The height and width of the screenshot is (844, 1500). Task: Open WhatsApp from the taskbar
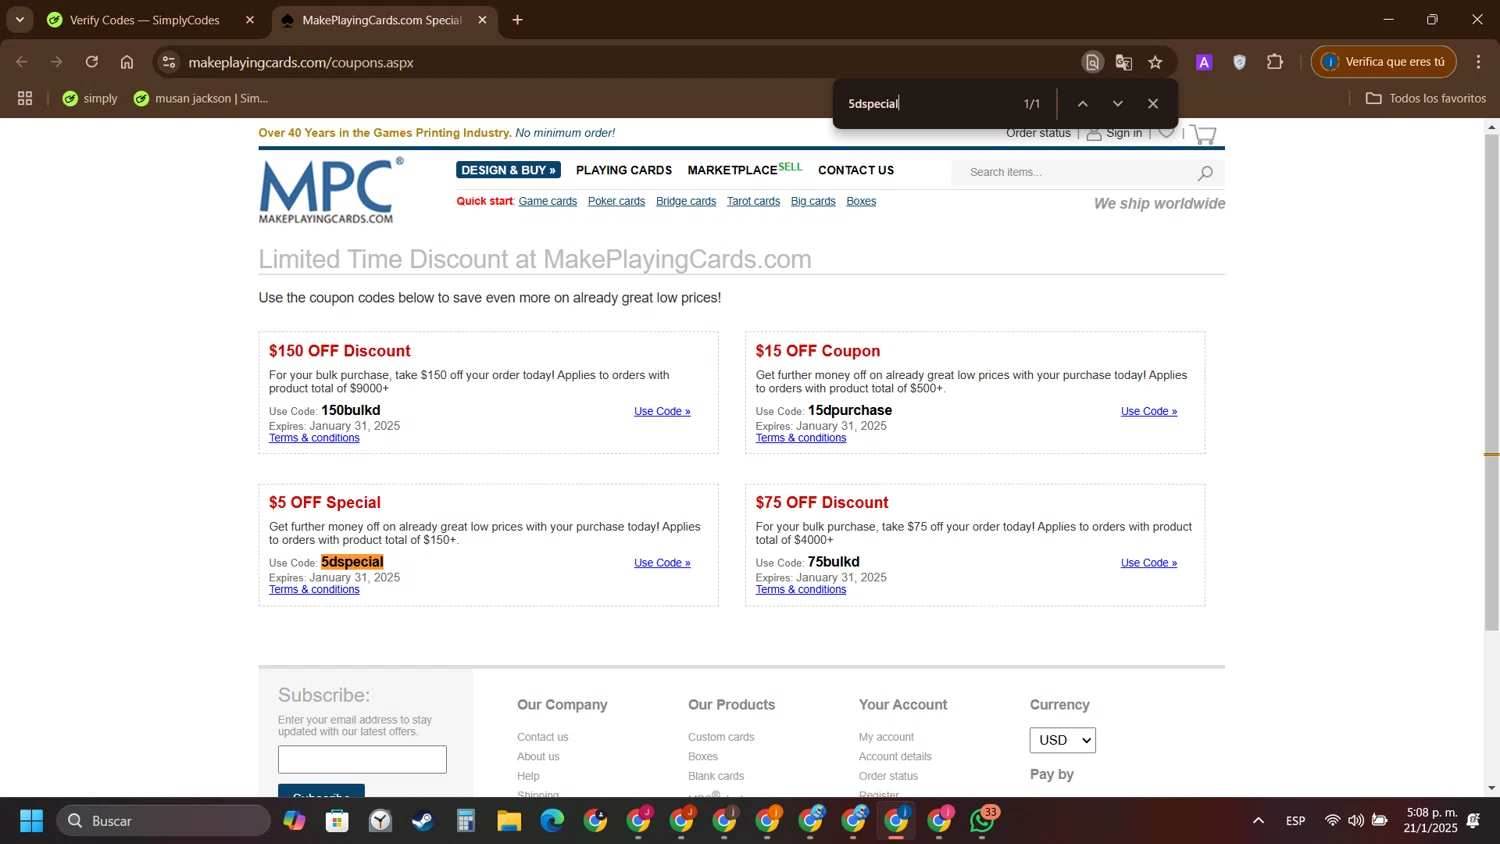pyautogui.click(x=983, y=820)
